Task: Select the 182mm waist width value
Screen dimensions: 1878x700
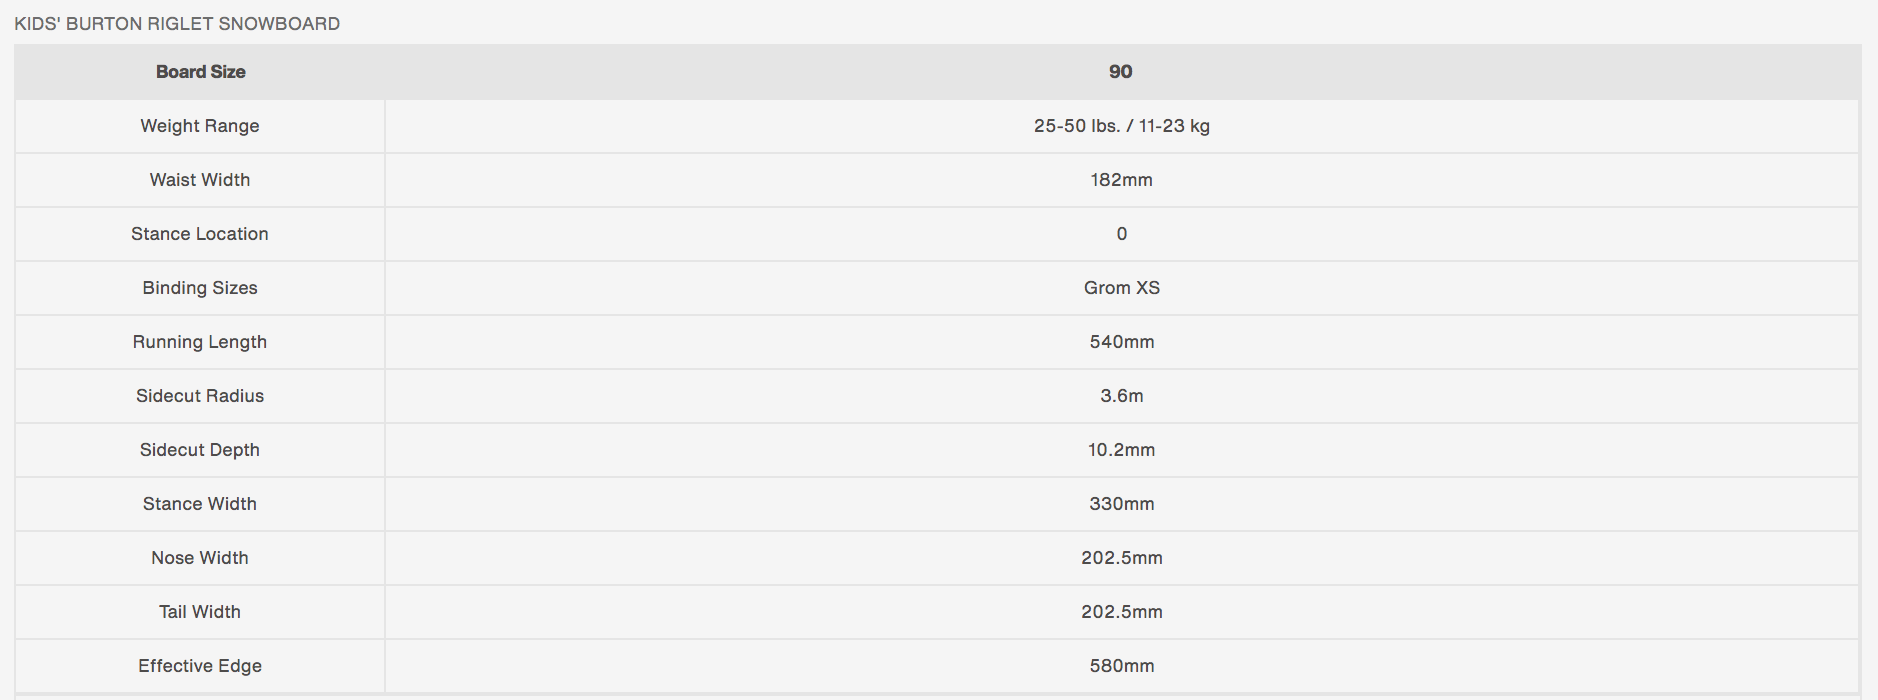Action: coord(1121,180)
